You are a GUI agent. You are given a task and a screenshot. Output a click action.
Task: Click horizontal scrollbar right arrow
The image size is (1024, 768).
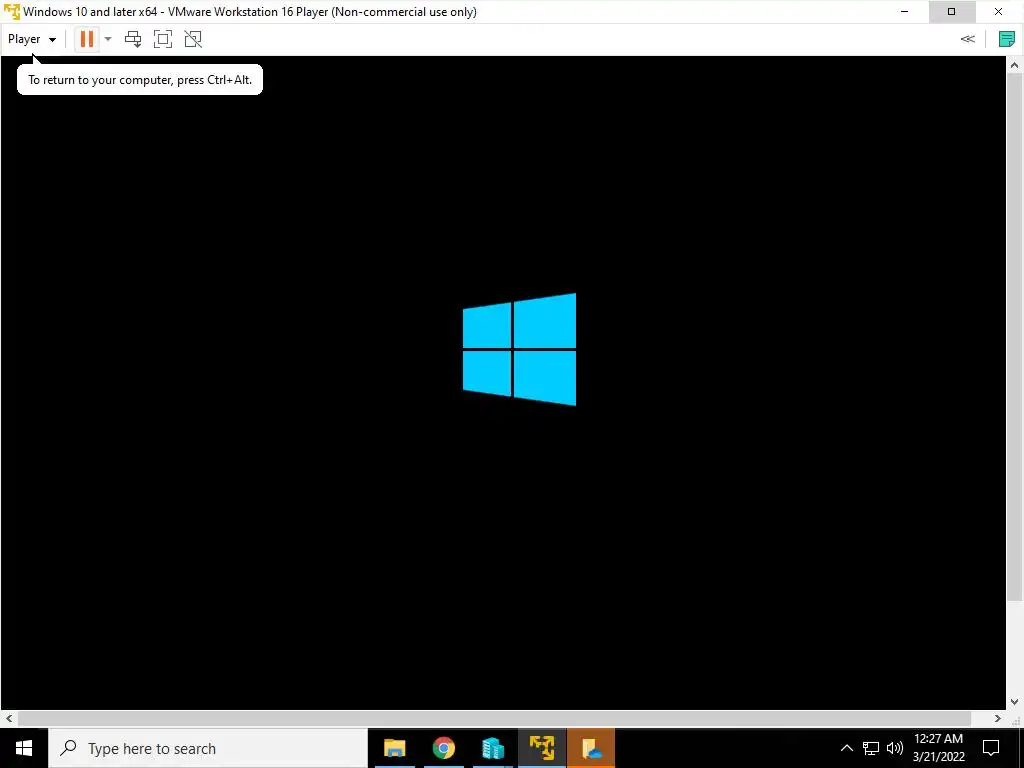pyautogui.click(x=998, y=718)
